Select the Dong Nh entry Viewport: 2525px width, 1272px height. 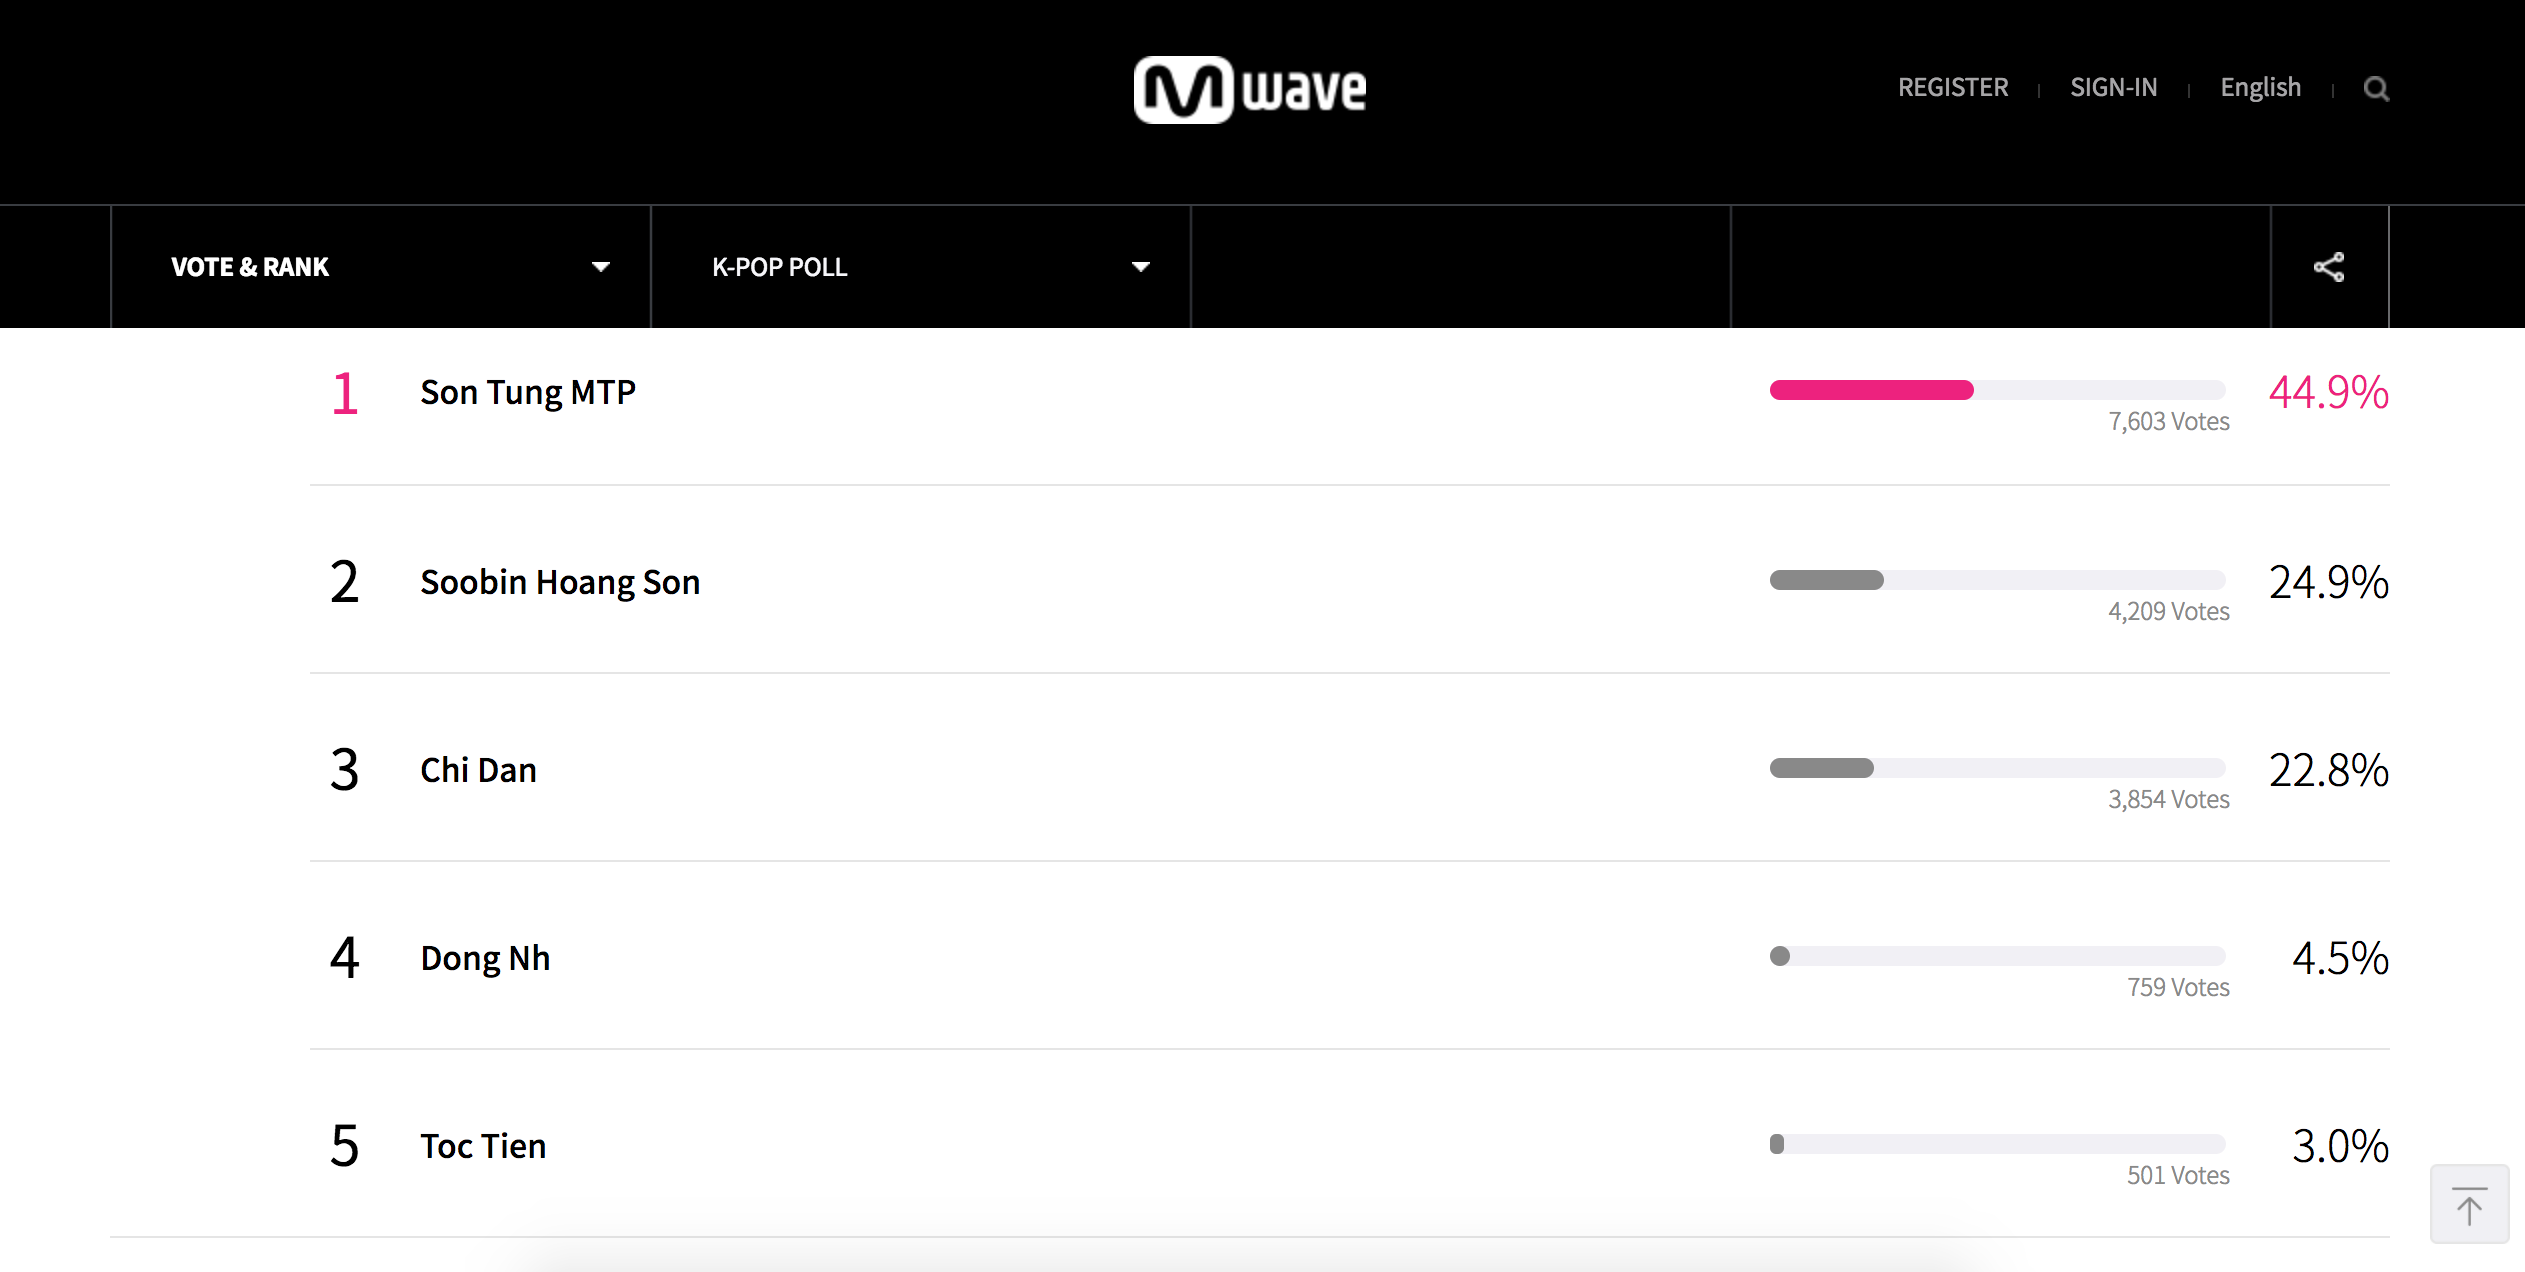pyautogui.click(x=1349, y=957)
